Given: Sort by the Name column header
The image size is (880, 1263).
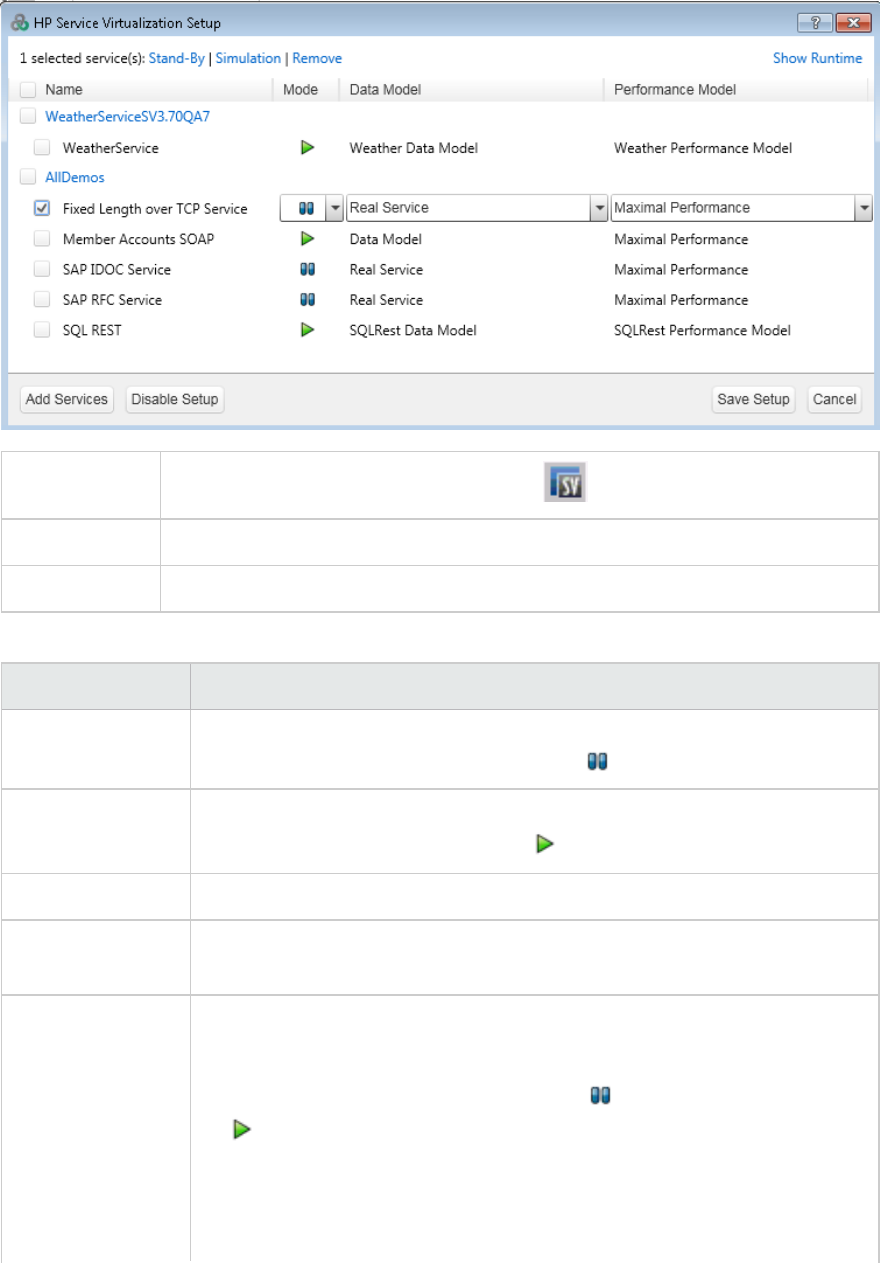Looking at the screenshot, I should click(x=64, y=90).
